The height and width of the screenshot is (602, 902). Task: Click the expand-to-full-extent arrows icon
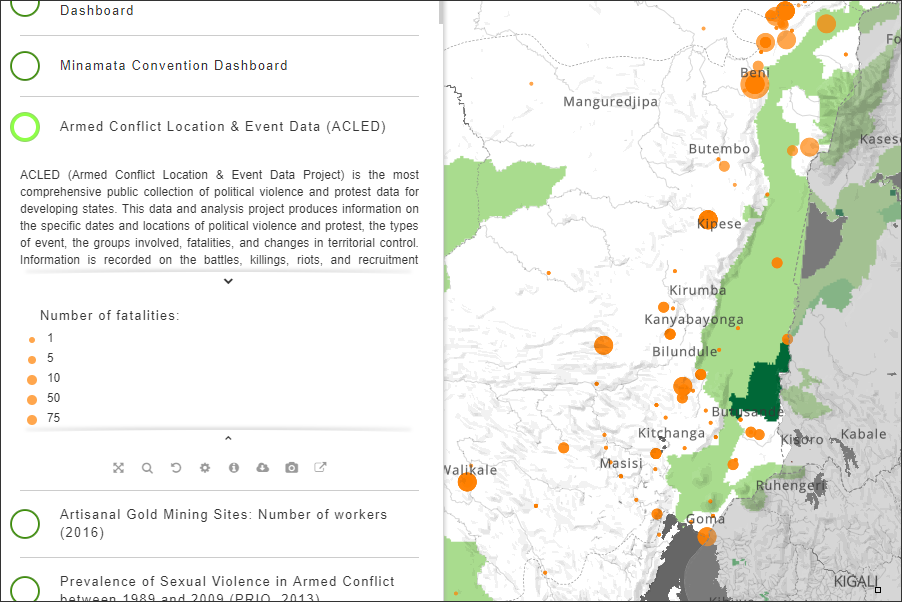[x=118, y=468]
